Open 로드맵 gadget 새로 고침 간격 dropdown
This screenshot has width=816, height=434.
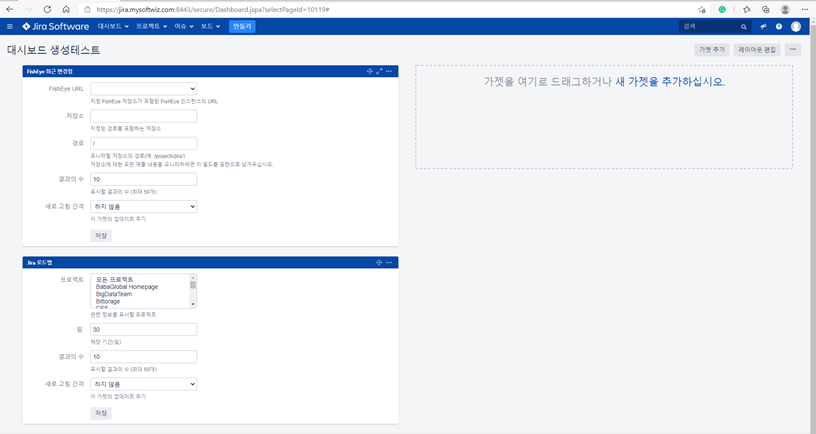[144, 384]
